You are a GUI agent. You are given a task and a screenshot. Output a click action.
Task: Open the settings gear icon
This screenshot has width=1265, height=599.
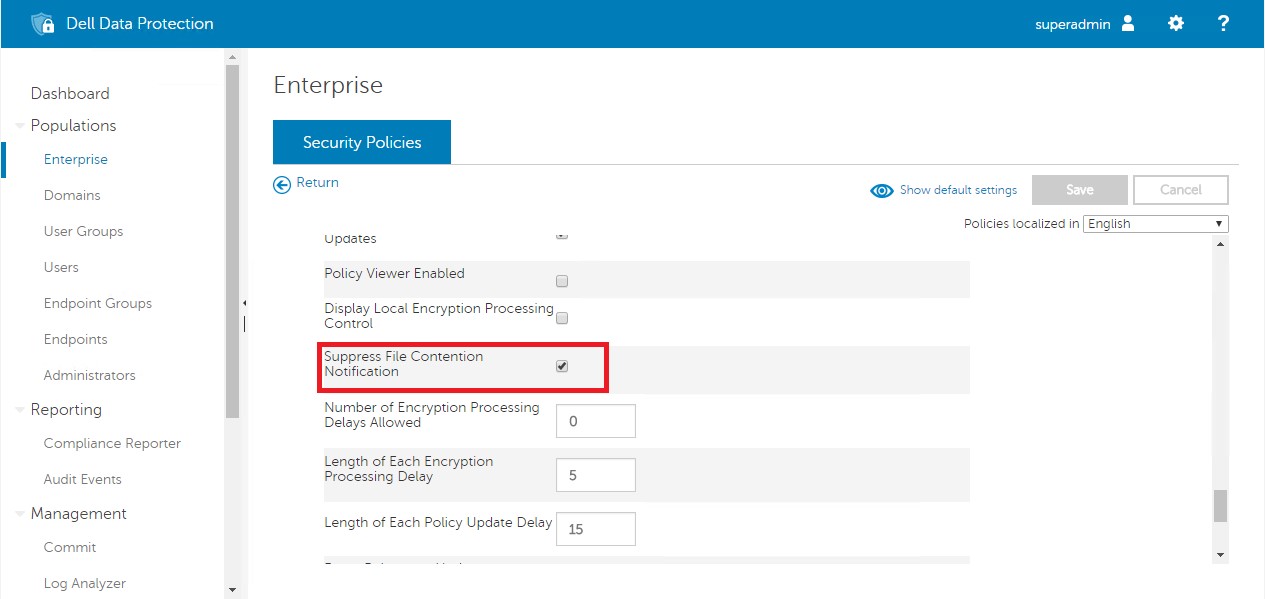coord(1175,22)
